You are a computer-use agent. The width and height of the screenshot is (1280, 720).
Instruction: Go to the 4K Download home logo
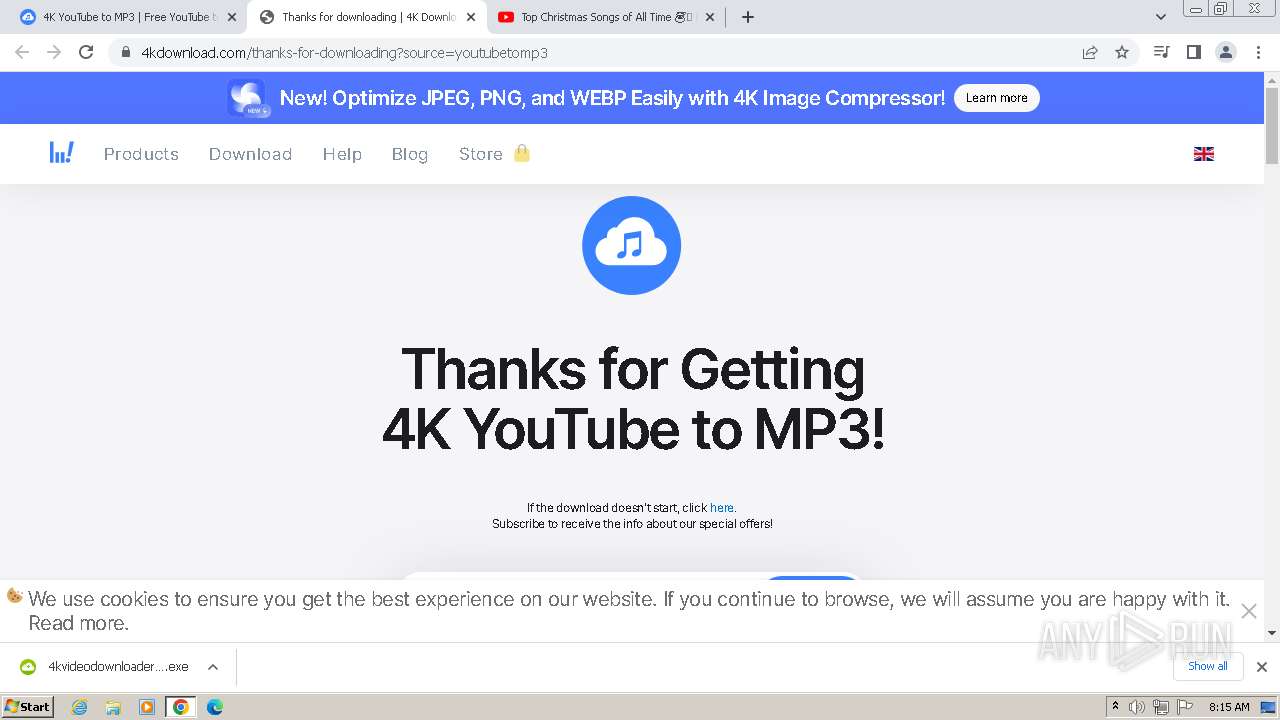click(61, 153)
